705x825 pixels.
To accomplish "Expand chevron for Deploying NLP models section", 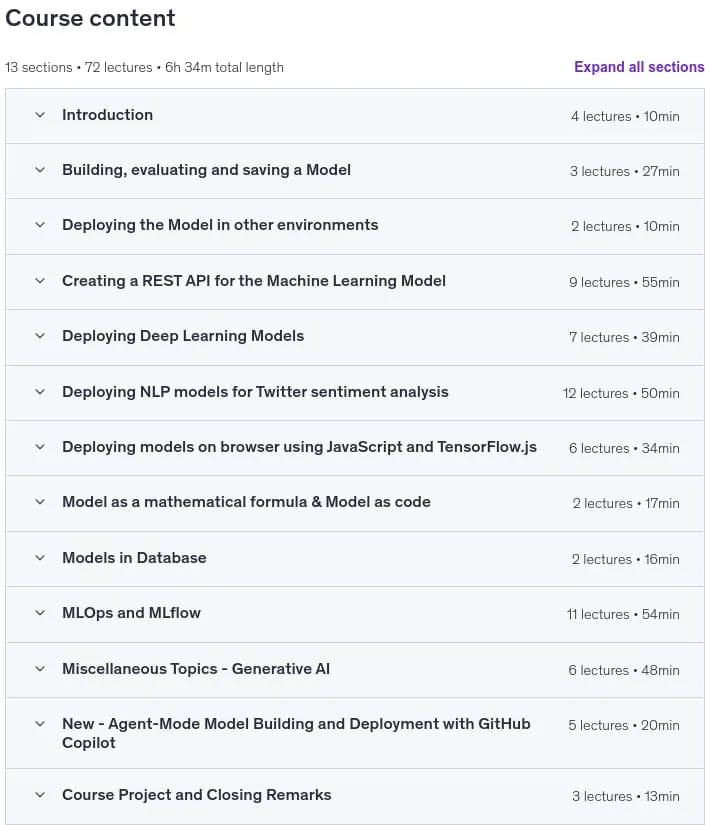I will click(40, 392).
